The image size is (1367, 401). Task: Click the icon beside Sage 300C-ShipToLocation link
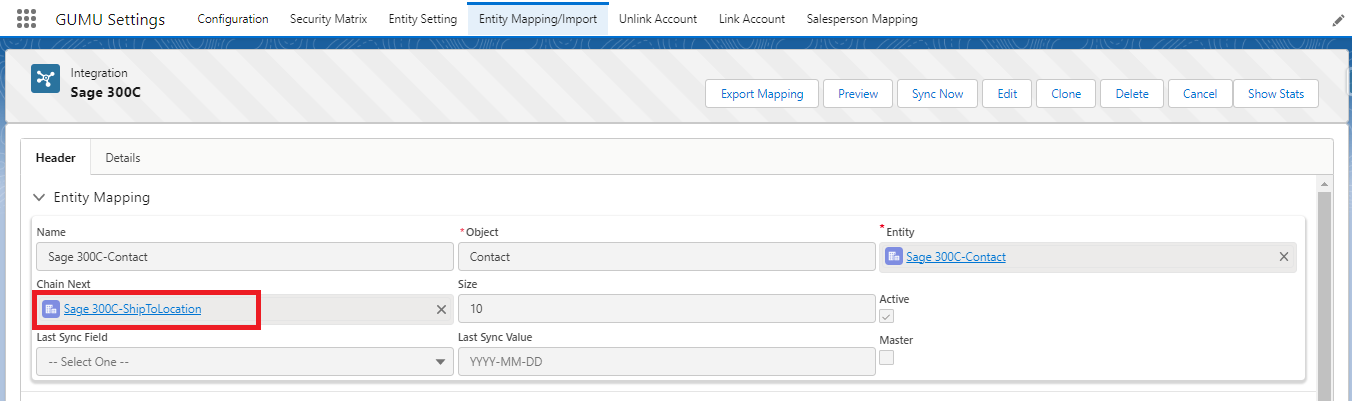(x=51, y=309)
